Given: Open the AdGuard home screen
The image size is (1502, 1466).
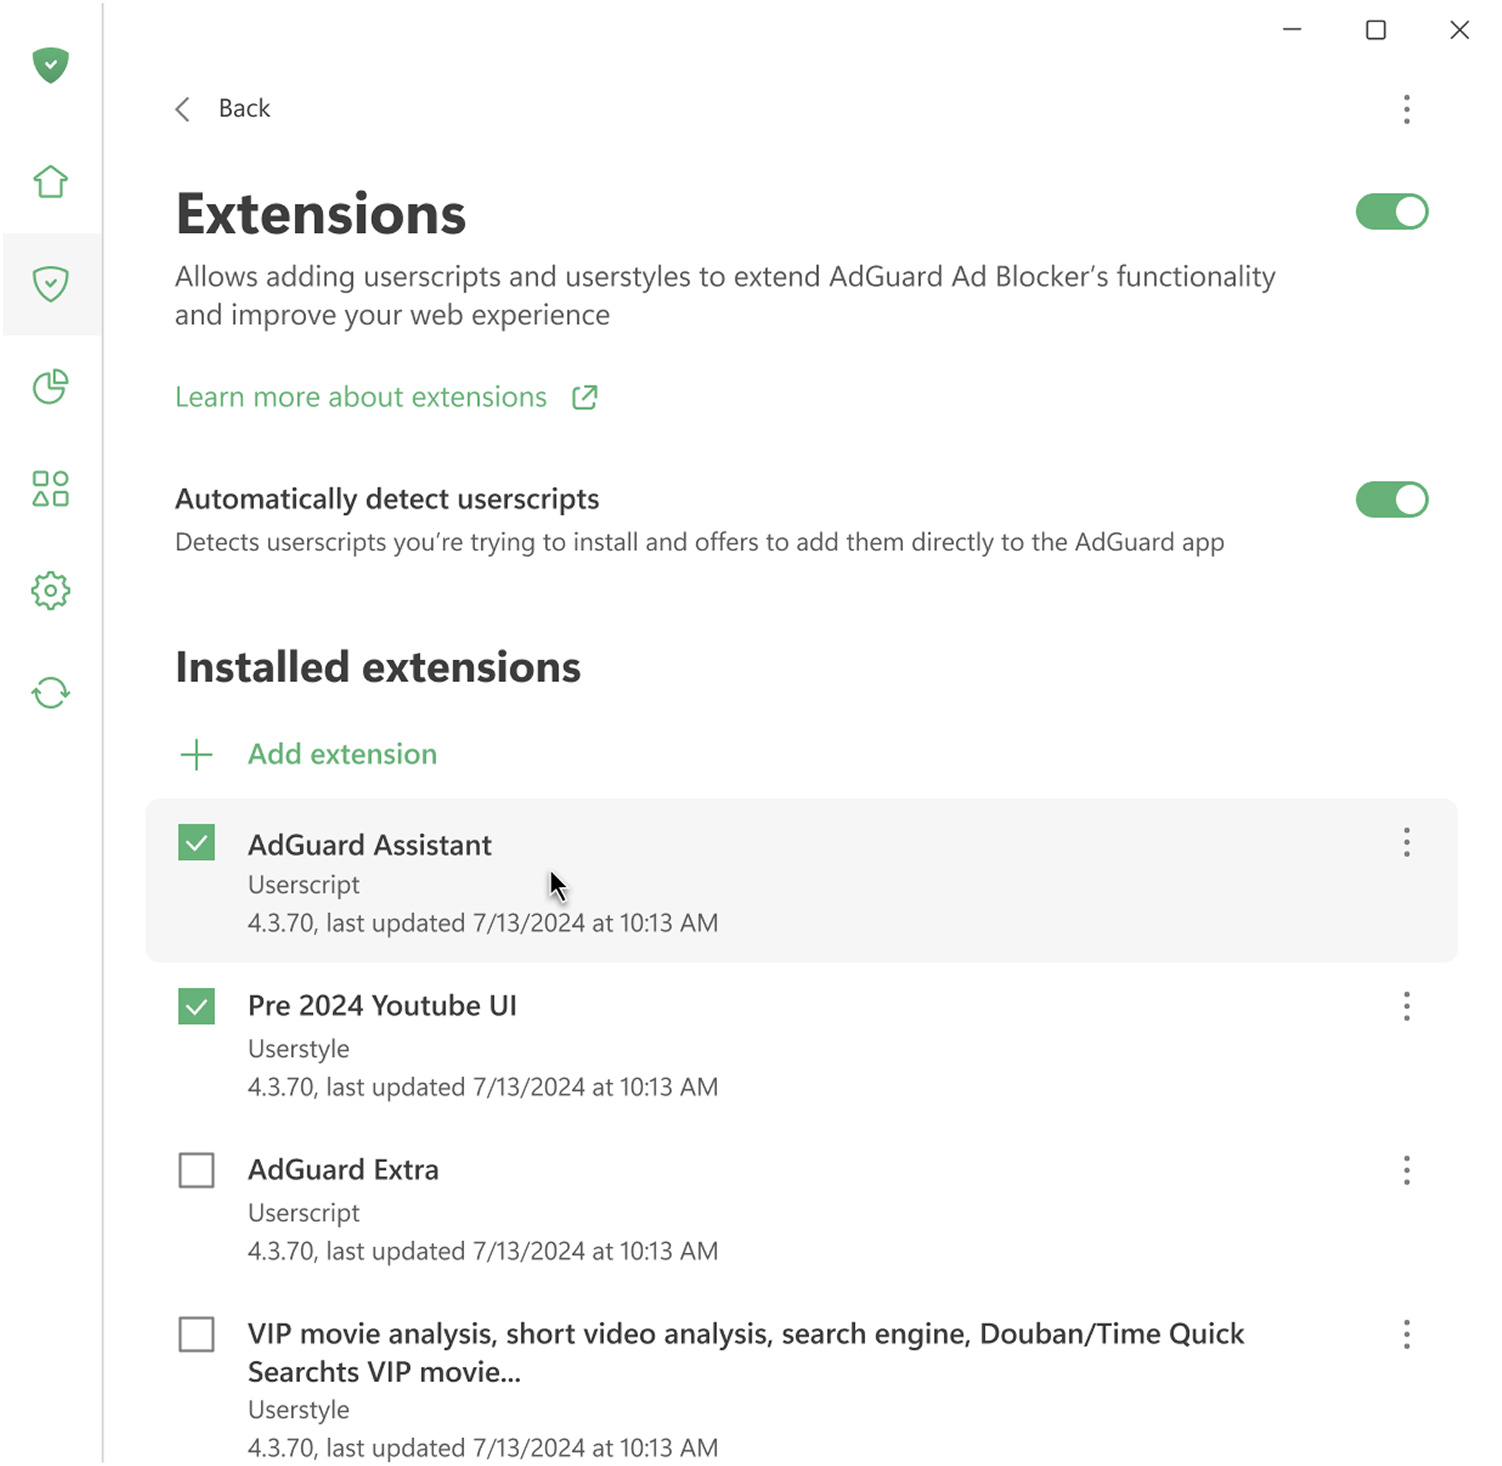Looking at the screenshot, I should tap(50, 182).
